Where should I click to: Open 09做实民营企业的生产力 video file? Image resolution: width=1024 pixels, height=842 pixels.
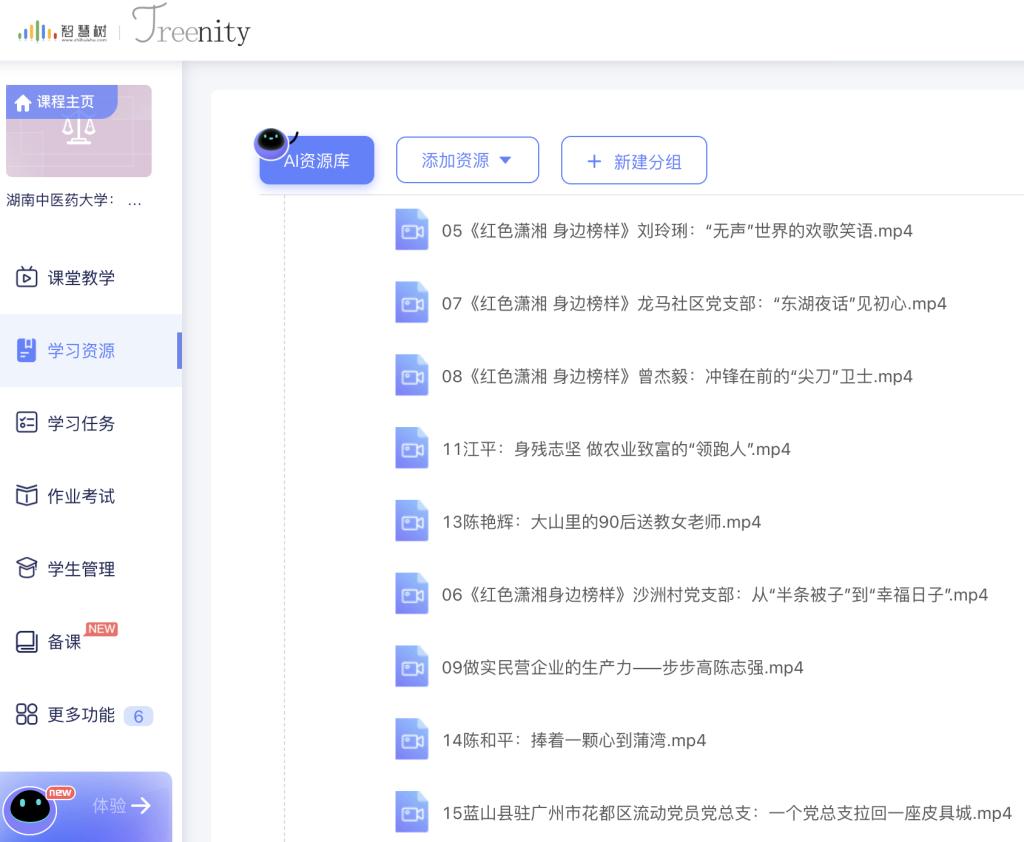622,668
